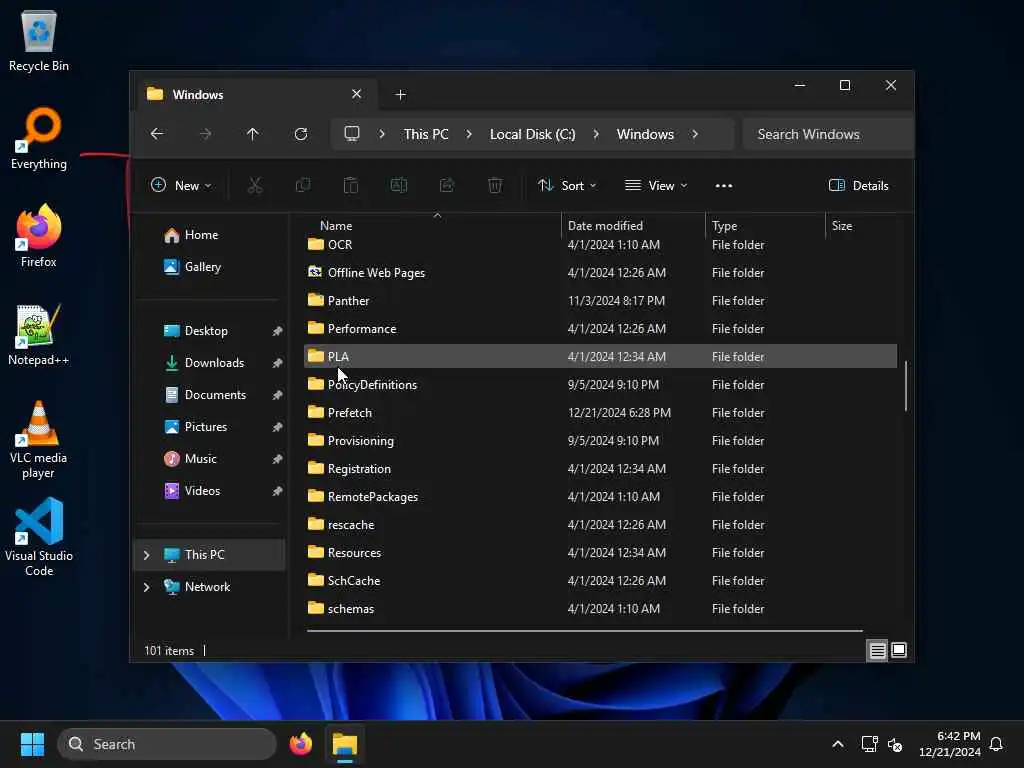The height and width of the screenshot is (768, 1024).
Task: Click the PC monitor icon in address bar
Action: 352,134
